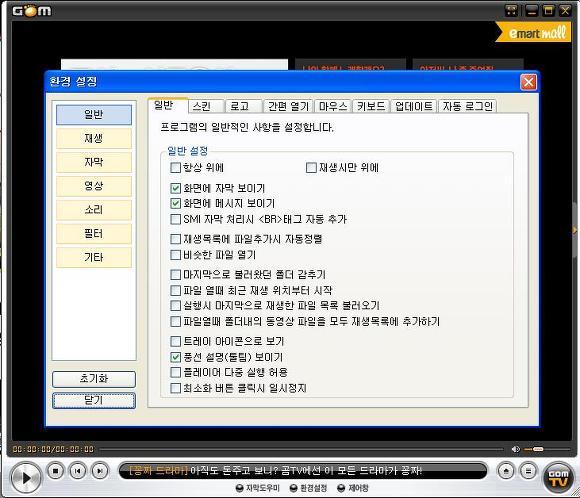Check 재생목록에 파일추가시 자동정렬
The height and width of the screenshot is (498, 580).
click(175, 239)
